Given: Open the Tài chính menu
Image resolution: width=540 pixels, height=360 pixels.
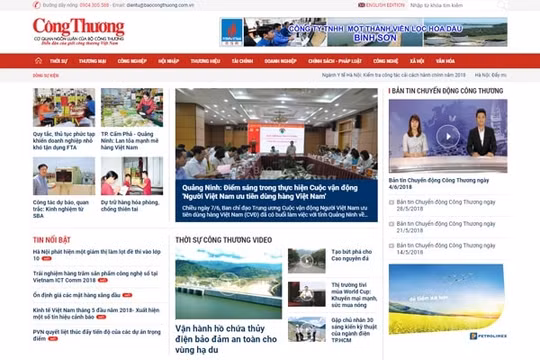Looking at the screenshot, I should [x=242, y=61].
